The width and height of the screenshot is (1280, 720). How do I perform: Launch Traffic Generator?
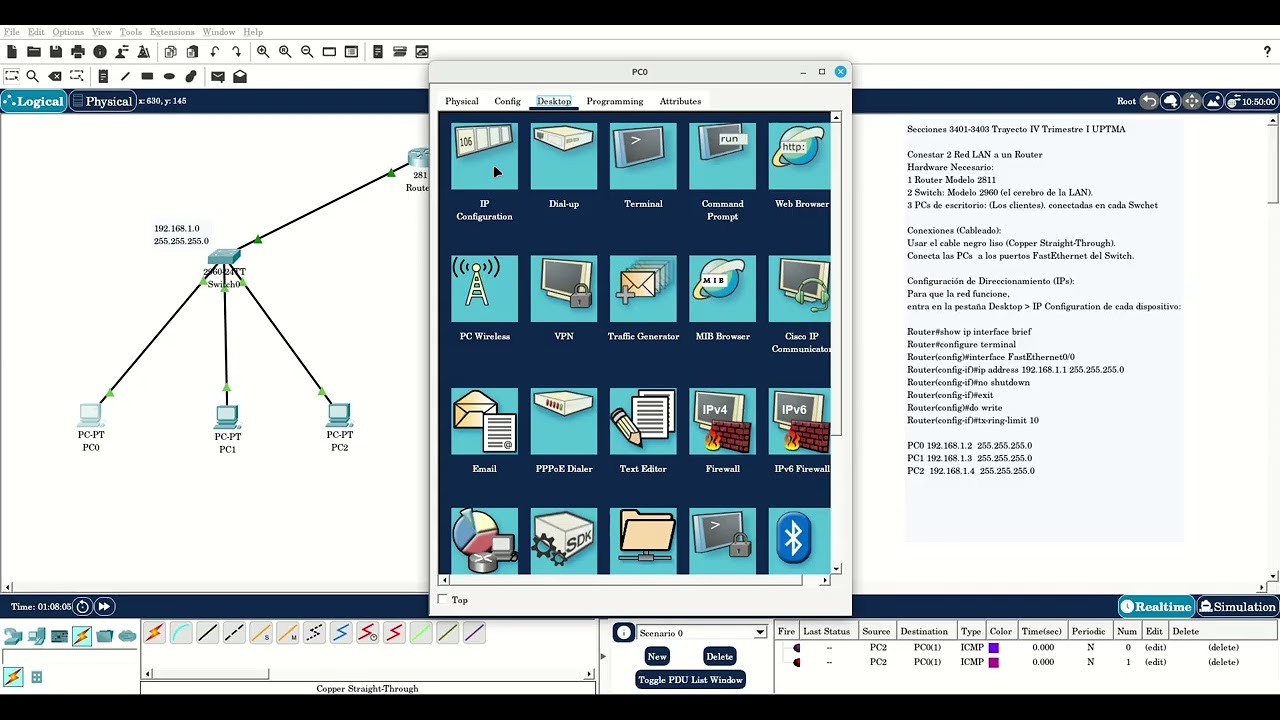pos(643,289)
